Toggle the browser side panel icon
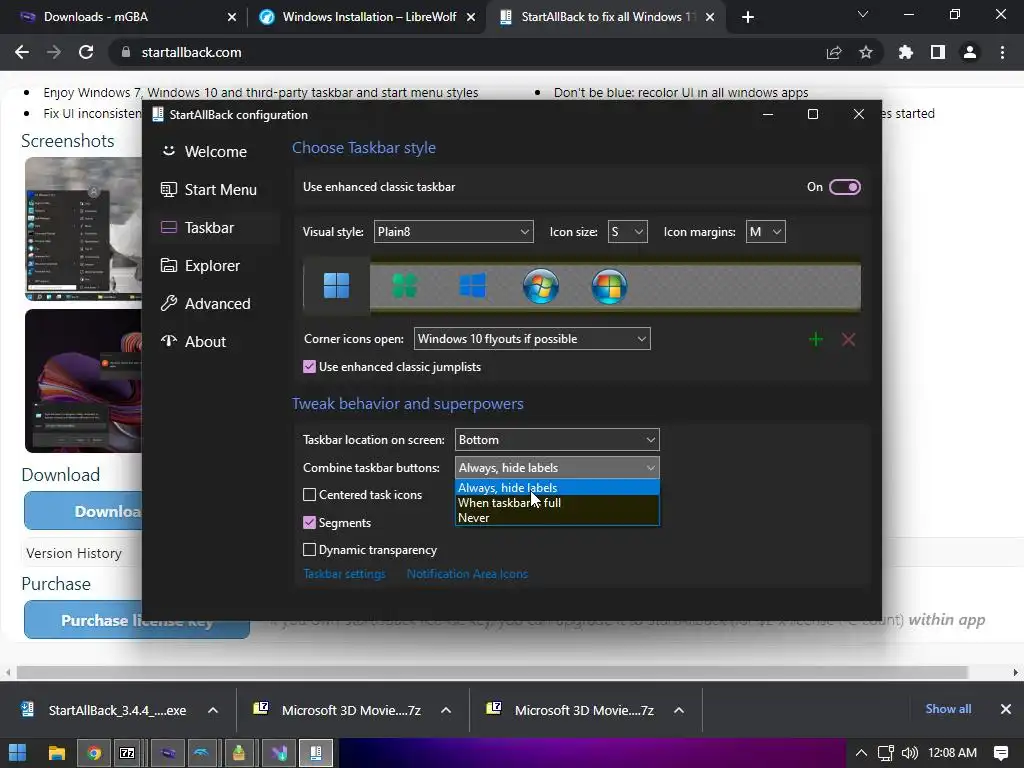Screen dimensions: 1024x768 (x=938, y=52)
